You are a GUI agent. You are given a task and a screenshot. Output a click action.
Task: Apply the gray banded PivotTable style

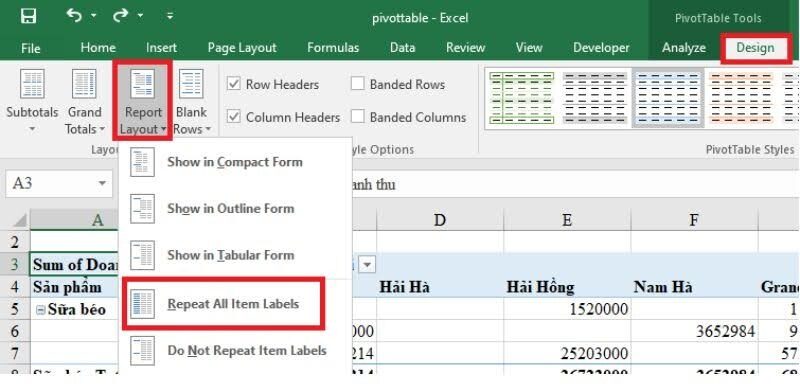(x=594, y=98)
